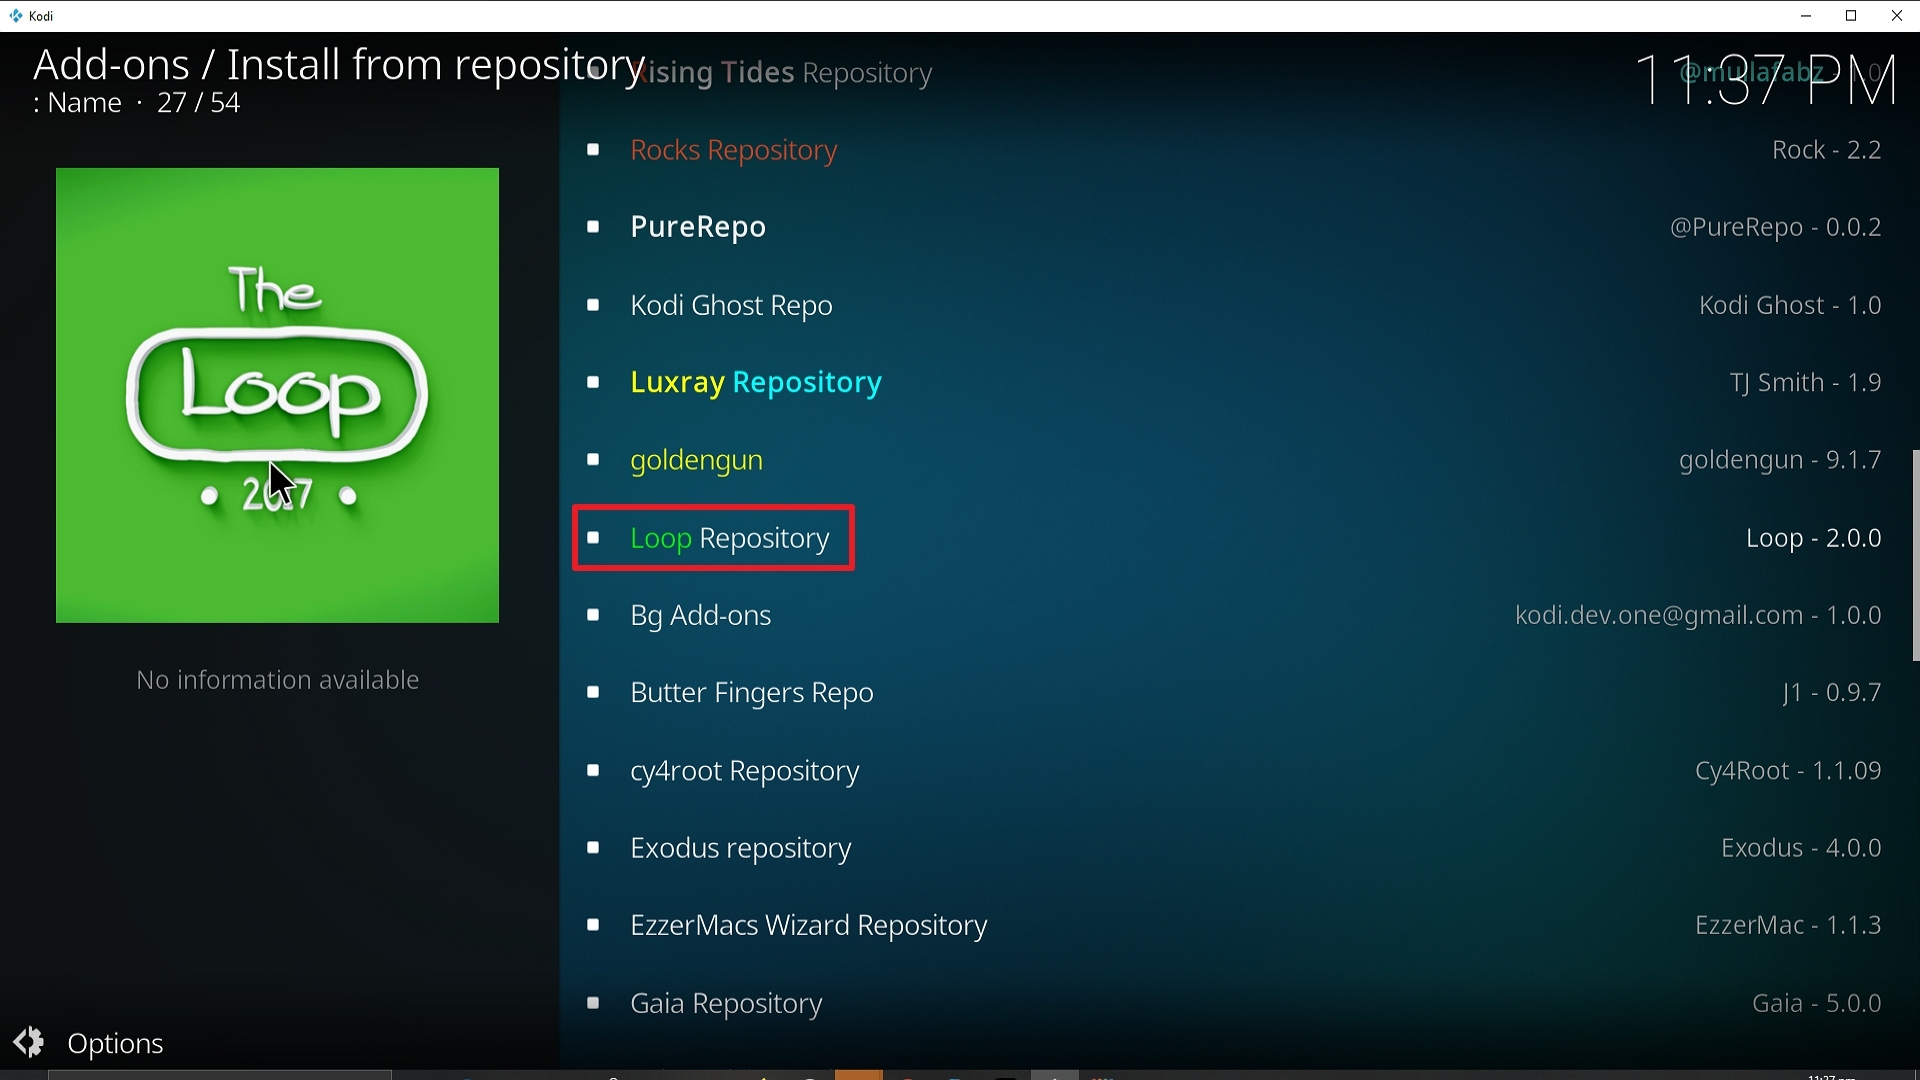Maximize the Kodi window
The height and width of the screenshot is (1080, 1920).
pyautogui.click(x=1851, y=16)
